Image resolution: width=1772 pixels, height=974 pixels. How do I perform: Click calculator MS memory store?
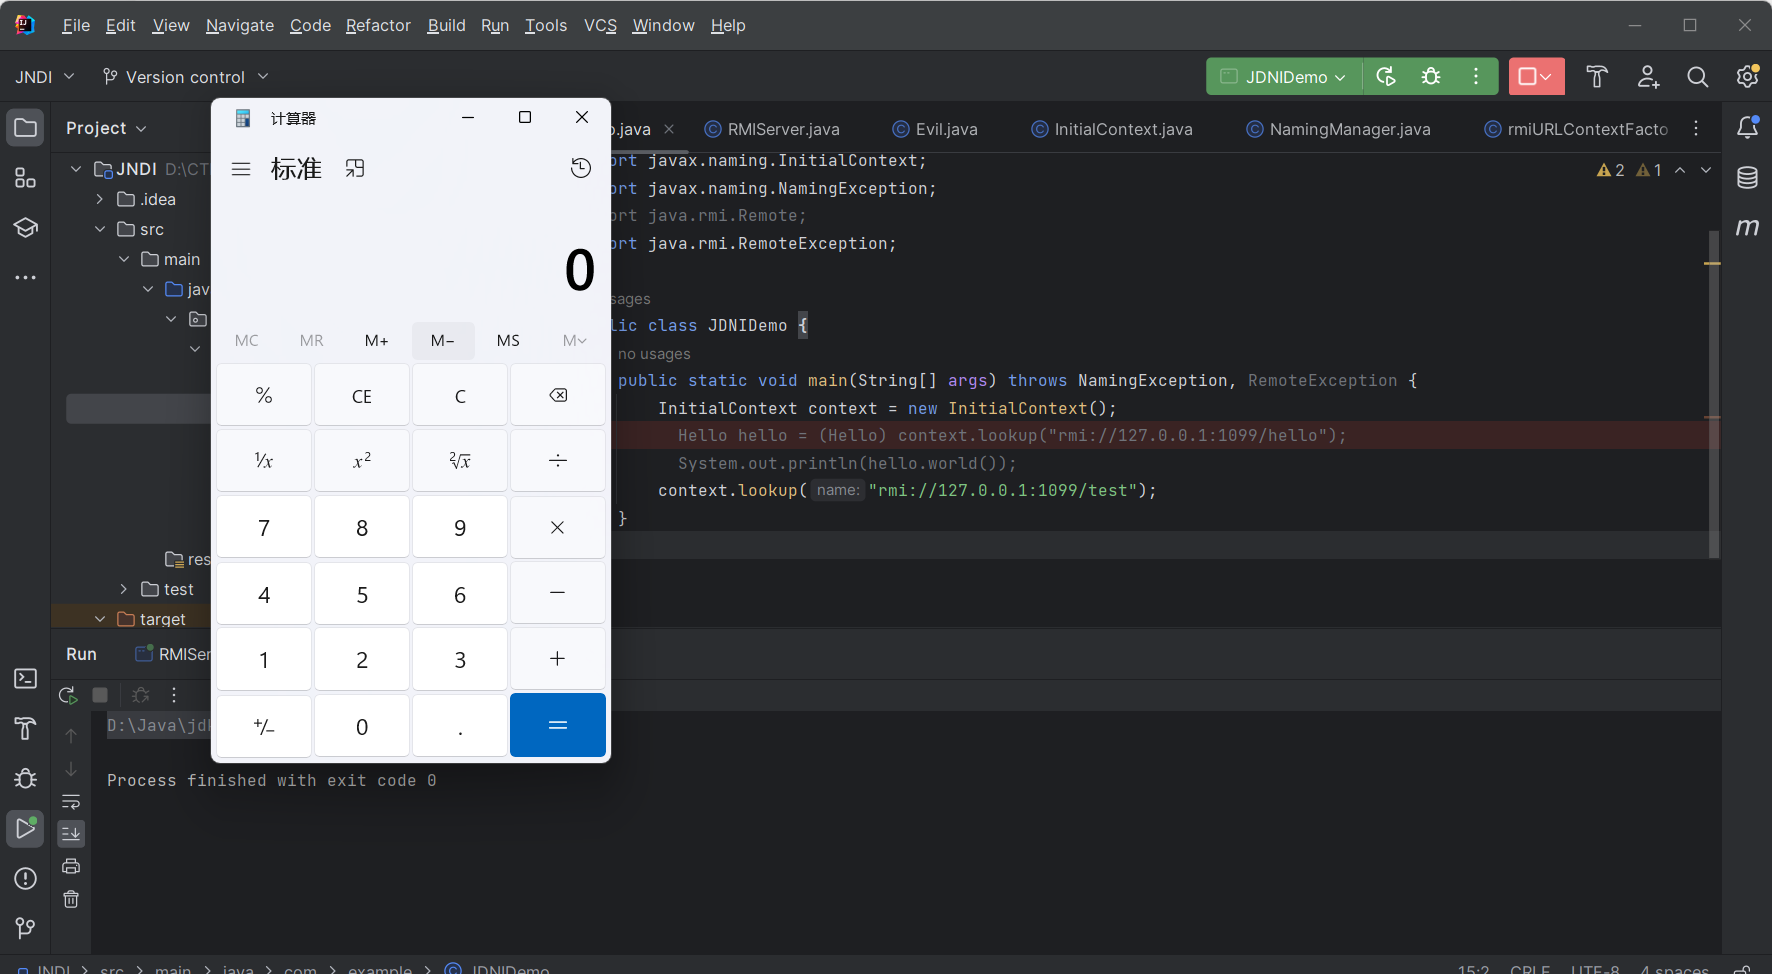[508, 340]
